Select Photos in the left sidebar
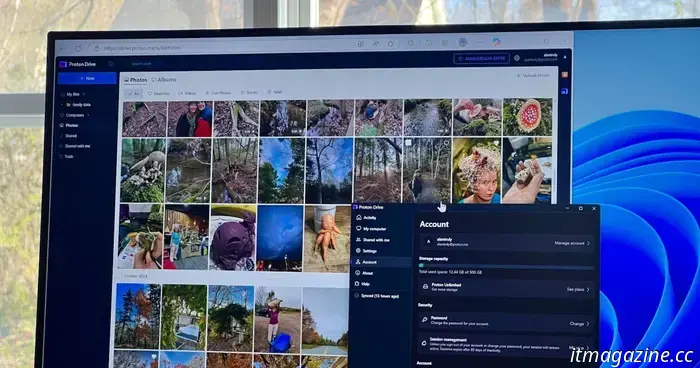The image size is (700, 368). (x=69, y=125)
